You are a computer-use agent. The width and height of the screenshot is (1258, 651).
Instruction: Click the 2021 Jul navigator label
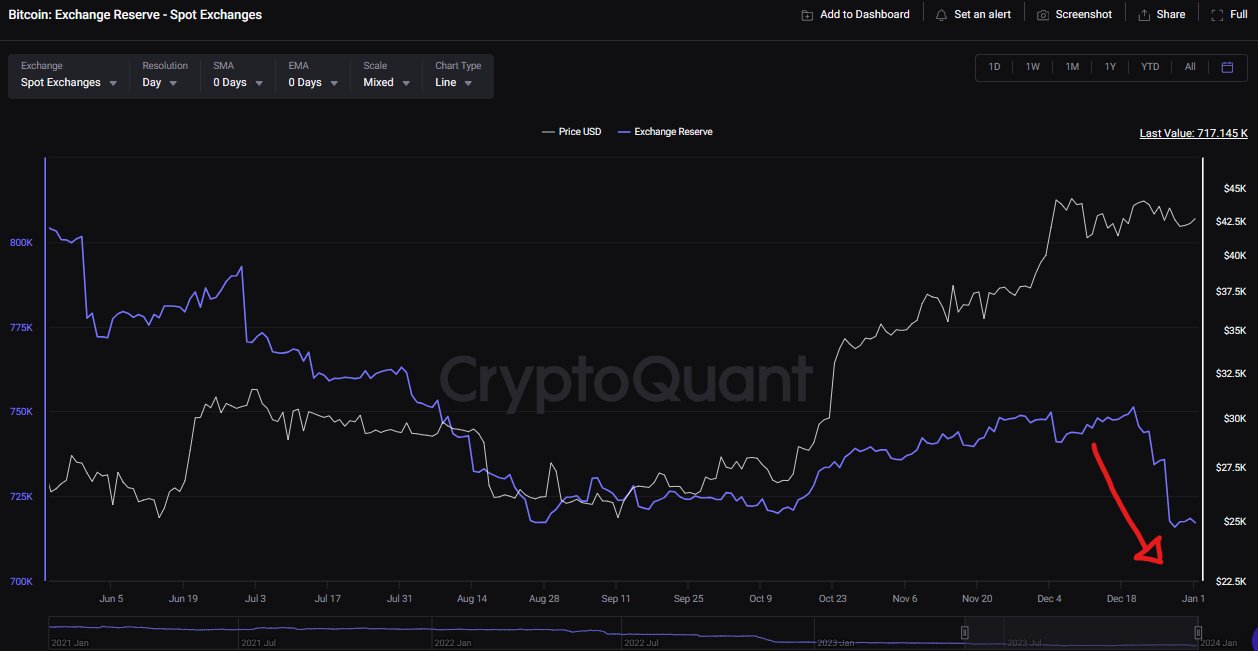click(257, 643)
